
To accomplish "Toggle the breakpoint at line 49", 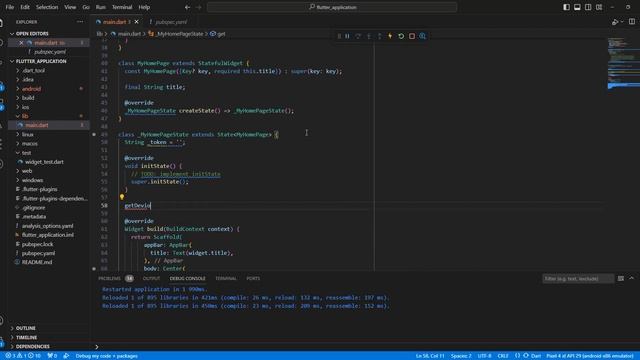I will 94,134.
